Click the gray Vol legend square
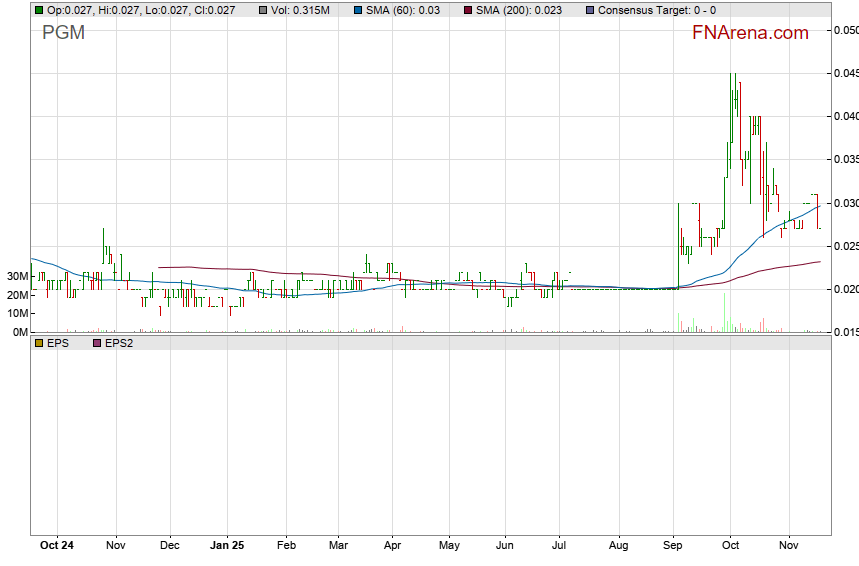Image resolution: width=859 pixels, height=566 pixels. pos(263,10)
